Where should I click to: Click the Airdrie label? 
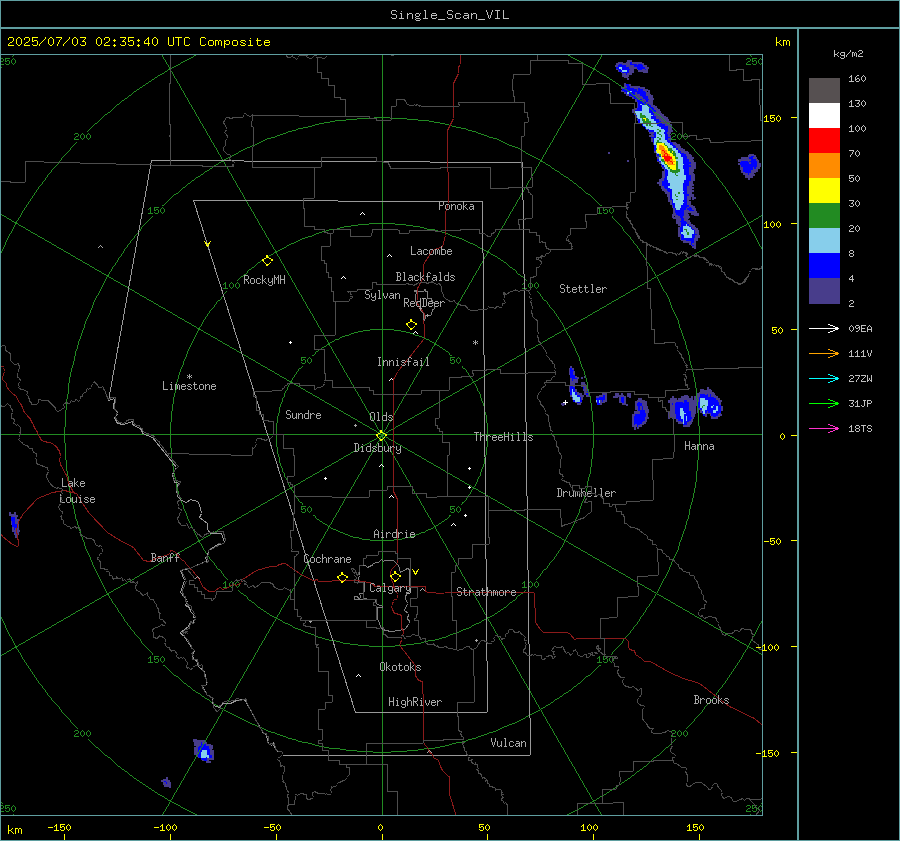click(394, 534)
